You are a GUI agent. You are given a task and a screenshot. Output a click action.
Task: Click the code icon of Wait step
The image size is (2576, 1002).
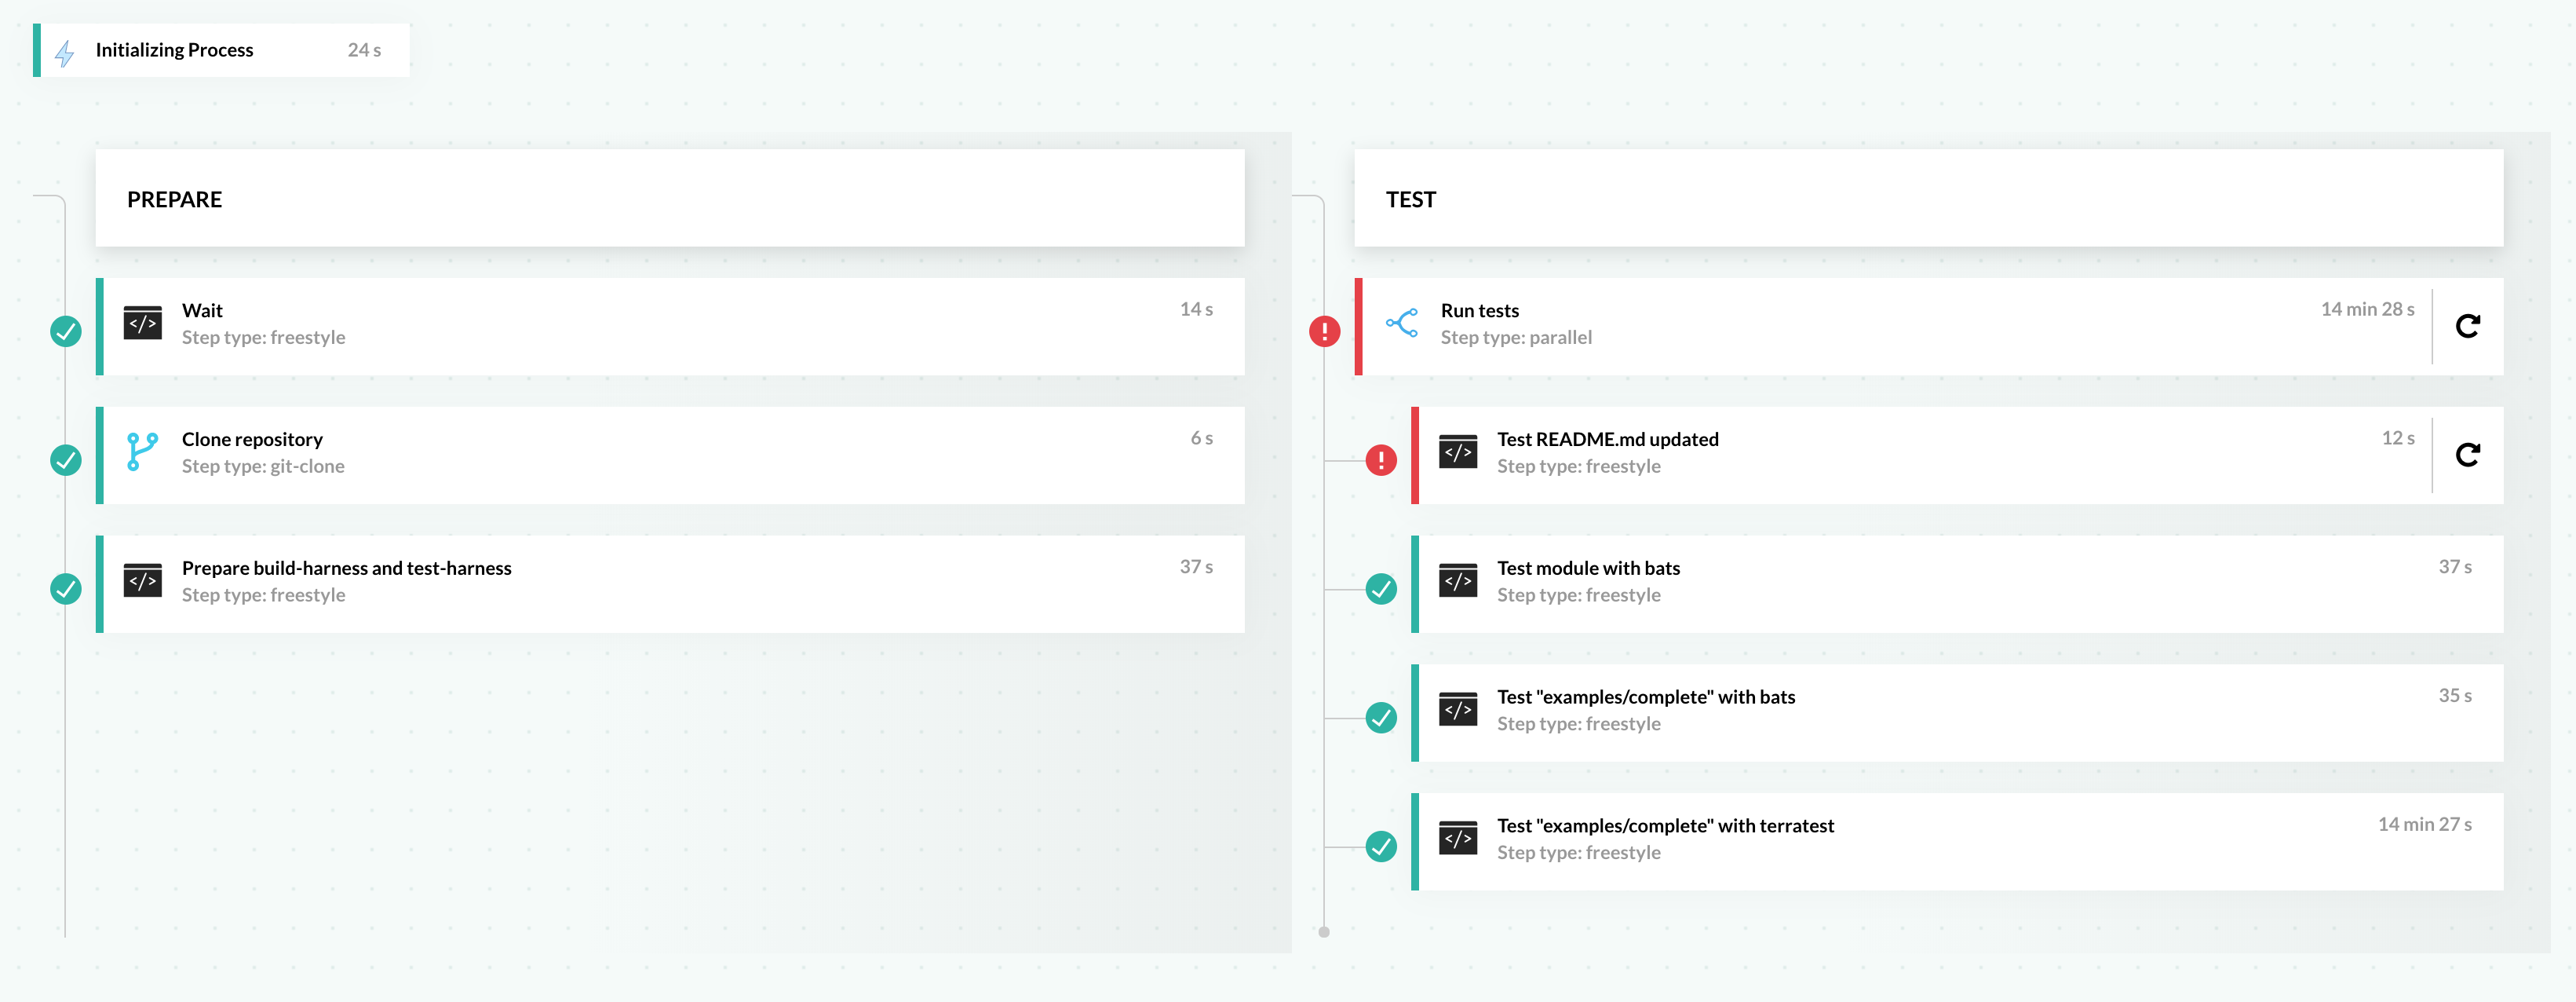point(142,323)
